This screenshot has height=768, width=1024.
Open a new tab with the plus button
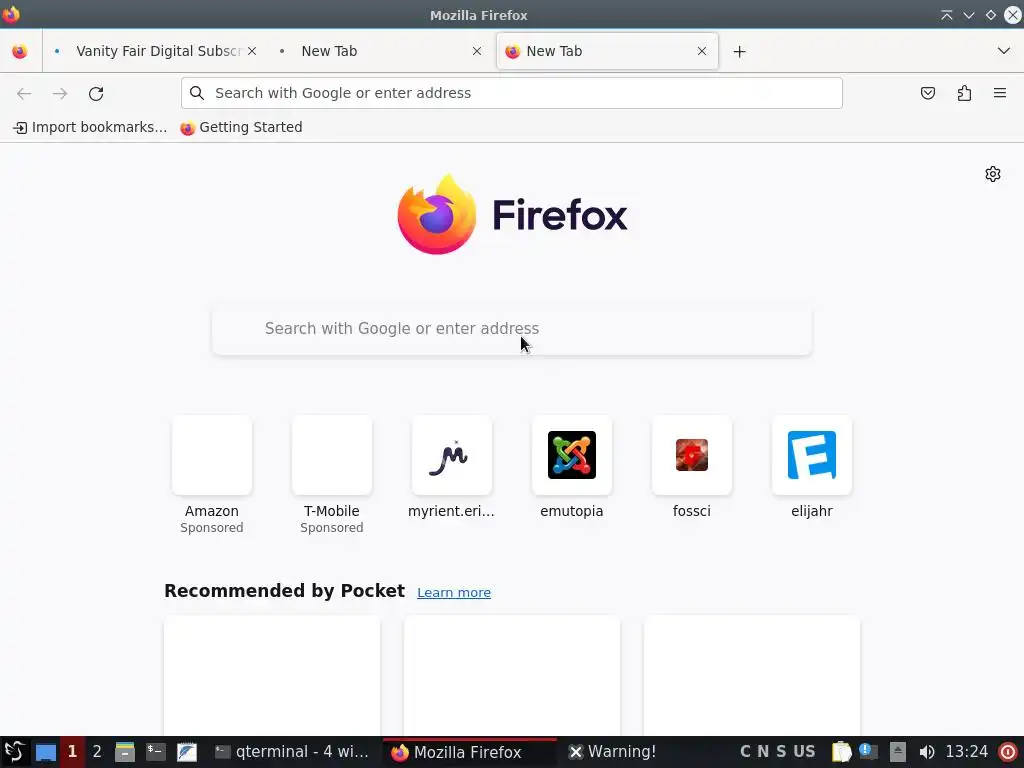pos(739,52)
